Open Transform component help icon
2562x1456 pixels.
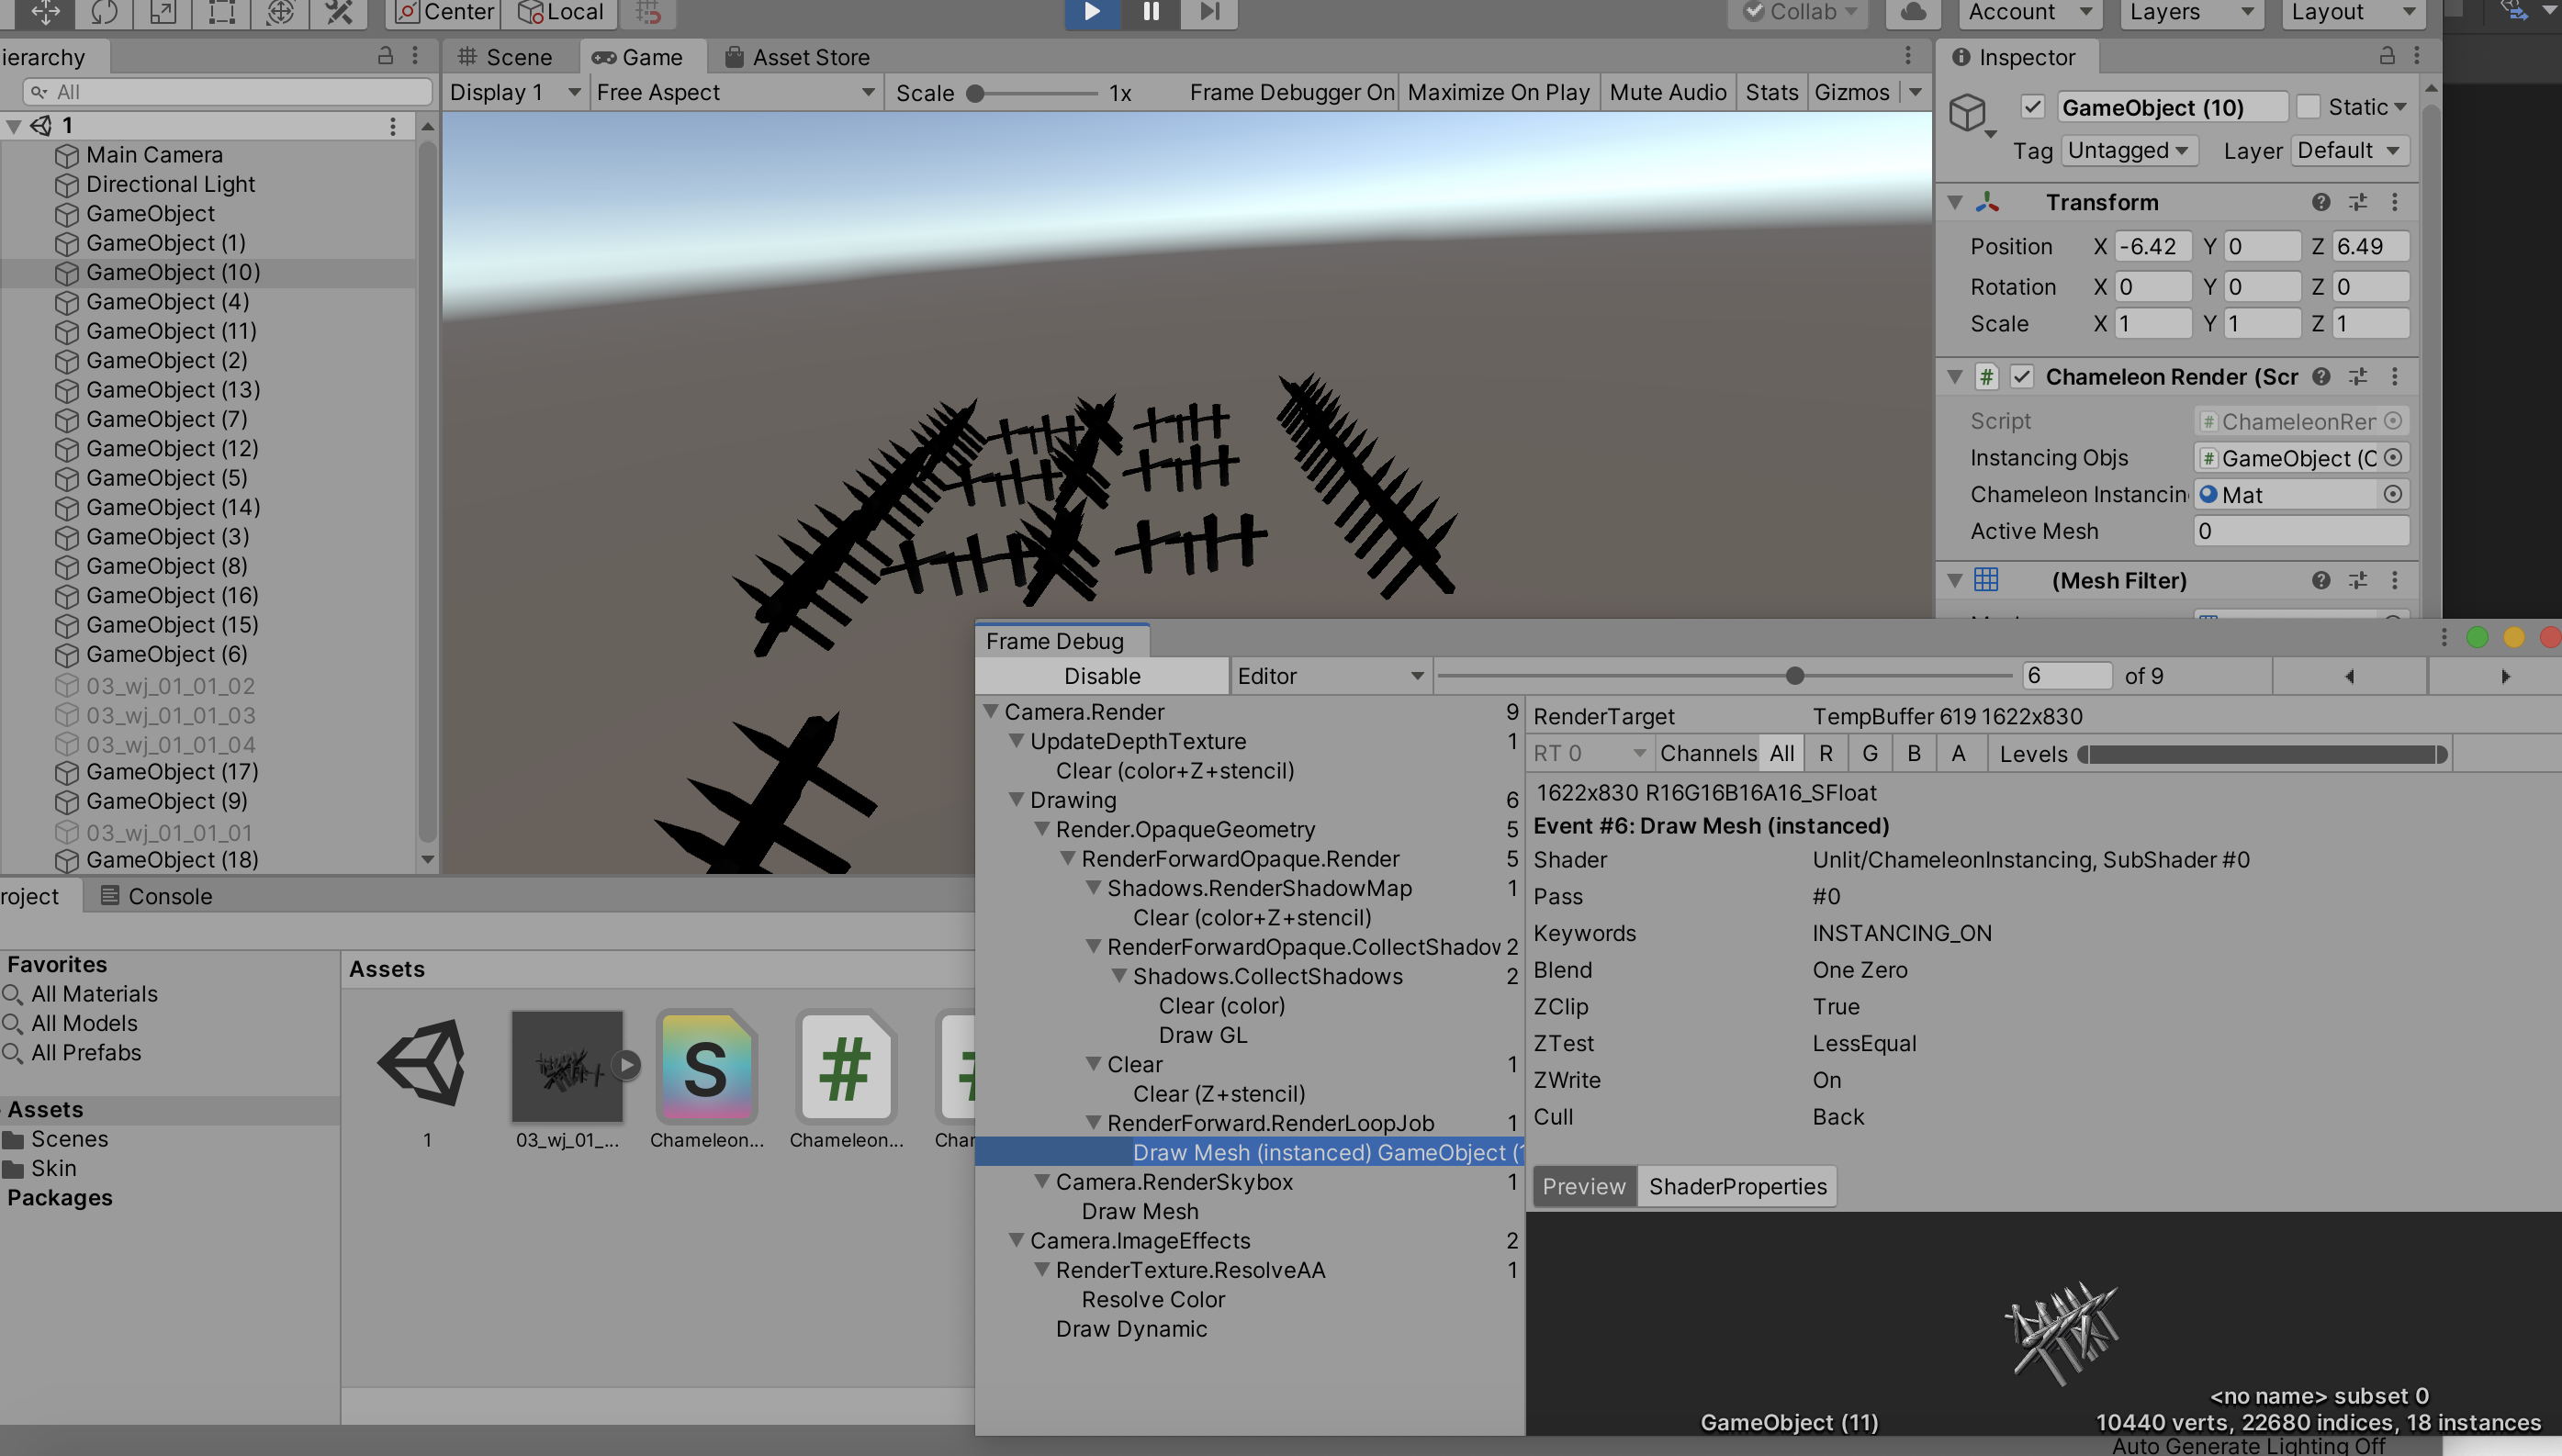coord(2320,202)
